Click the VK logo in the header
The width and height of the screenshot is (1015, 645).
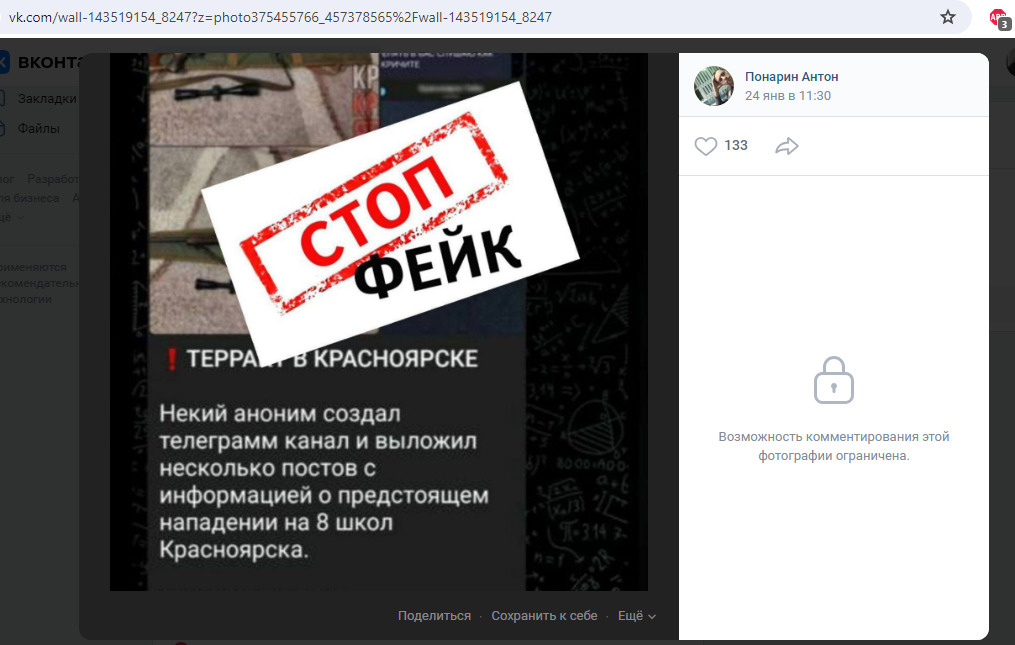point(5,62)
